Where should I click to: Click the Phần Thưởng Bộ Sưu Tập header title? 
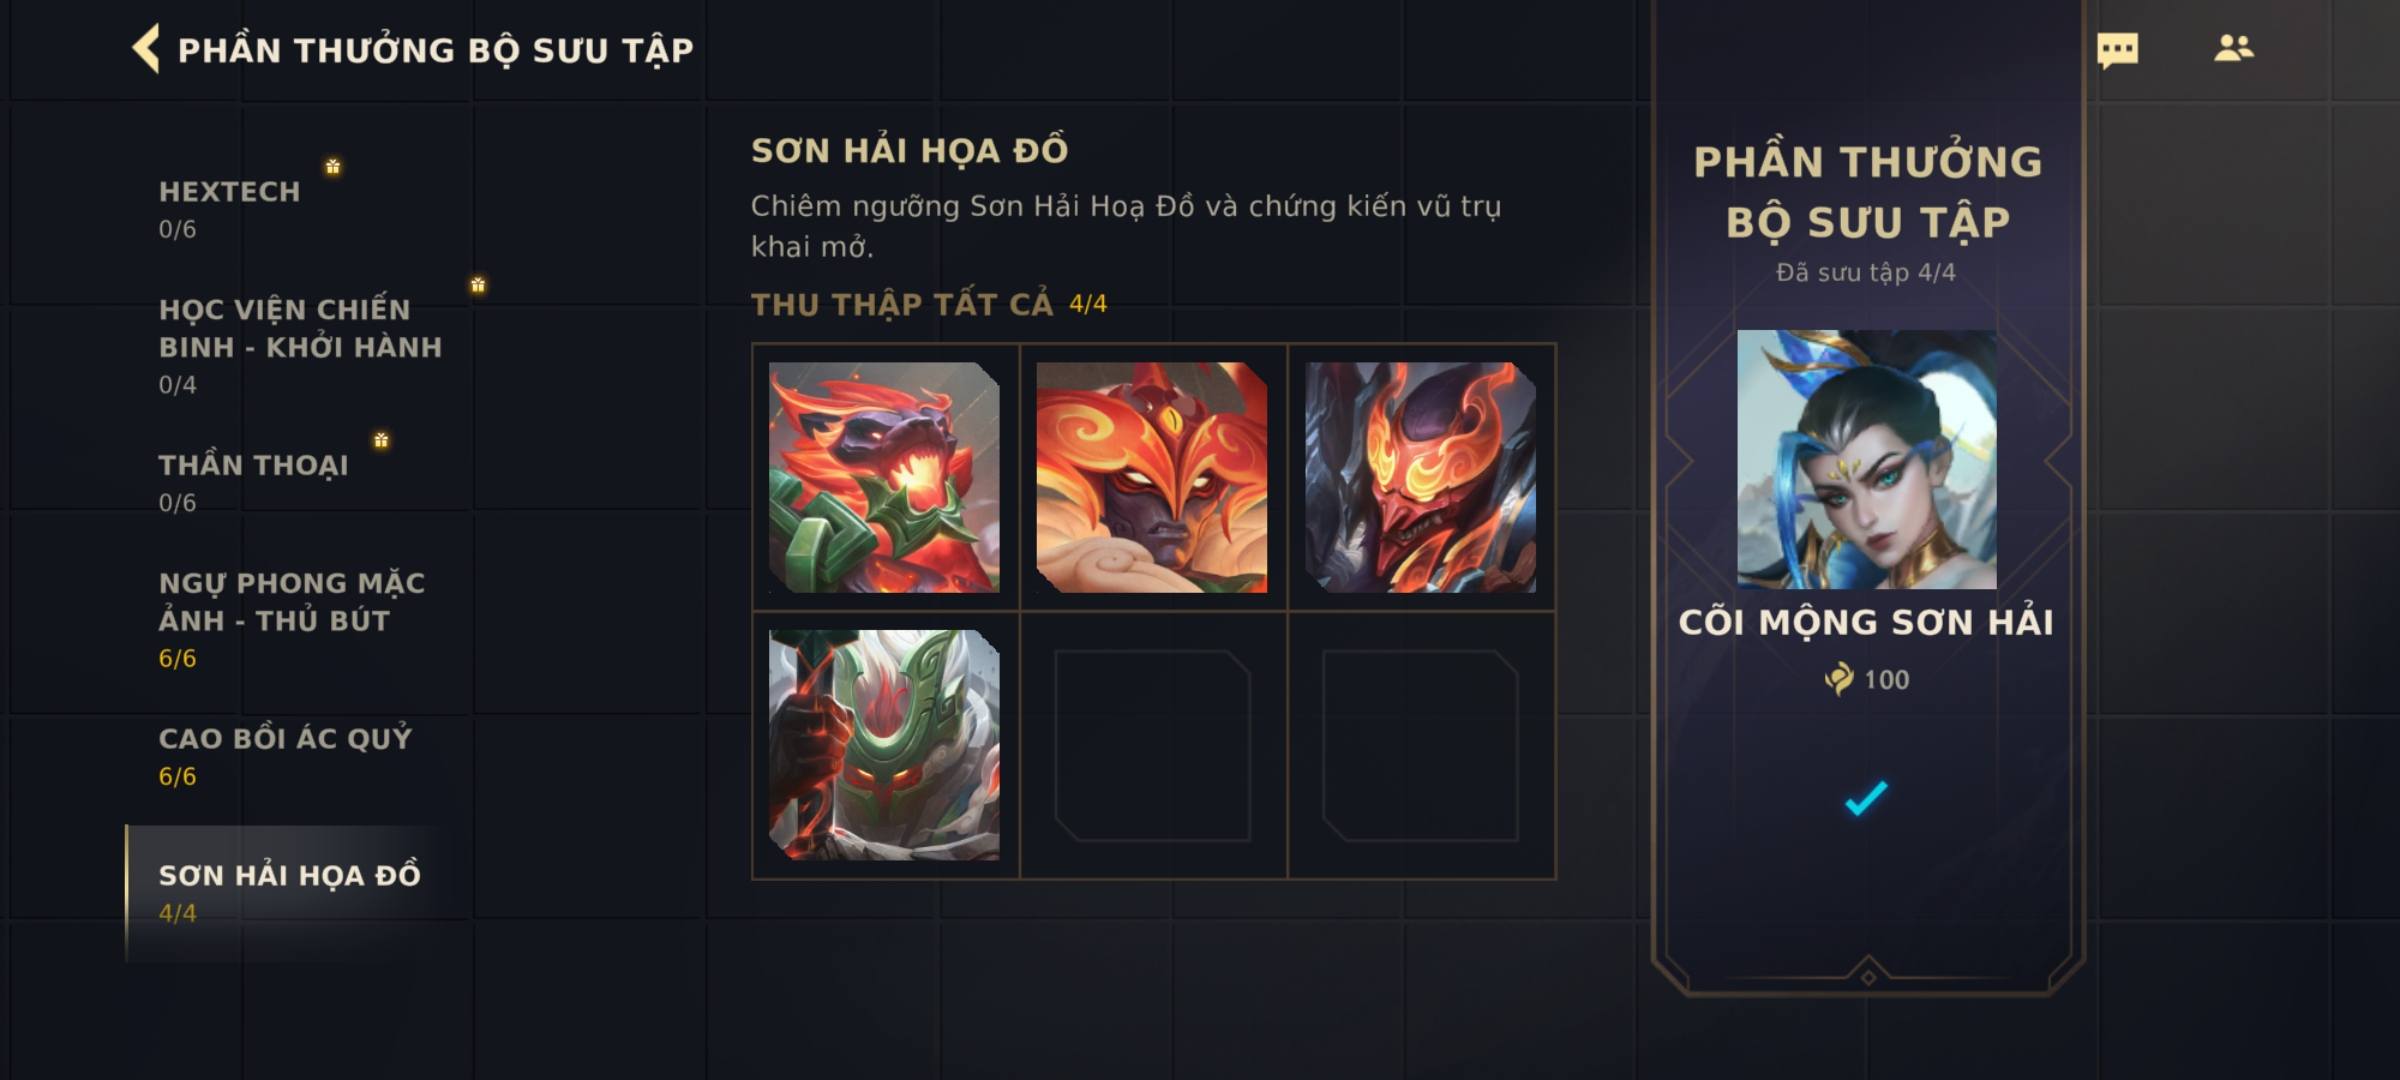click(435, 50)
